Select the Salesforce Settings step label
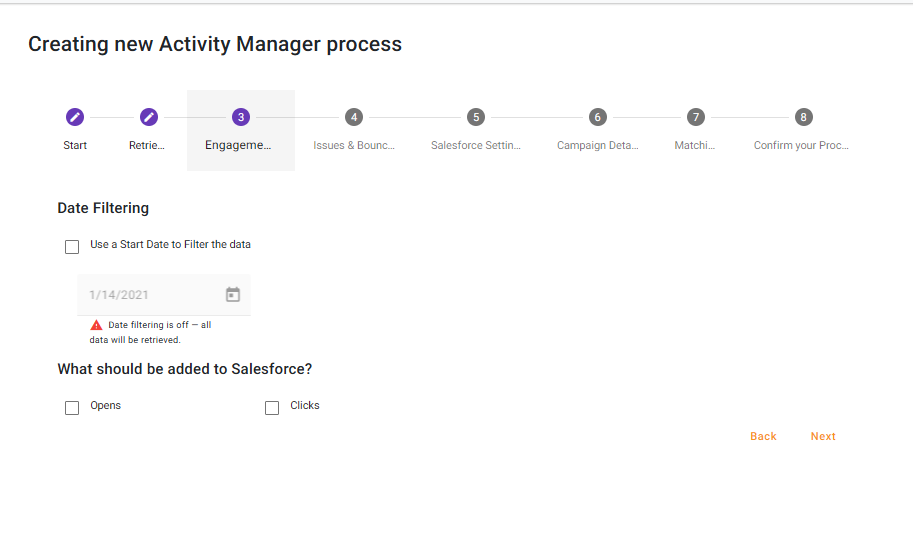 (476, 145)
